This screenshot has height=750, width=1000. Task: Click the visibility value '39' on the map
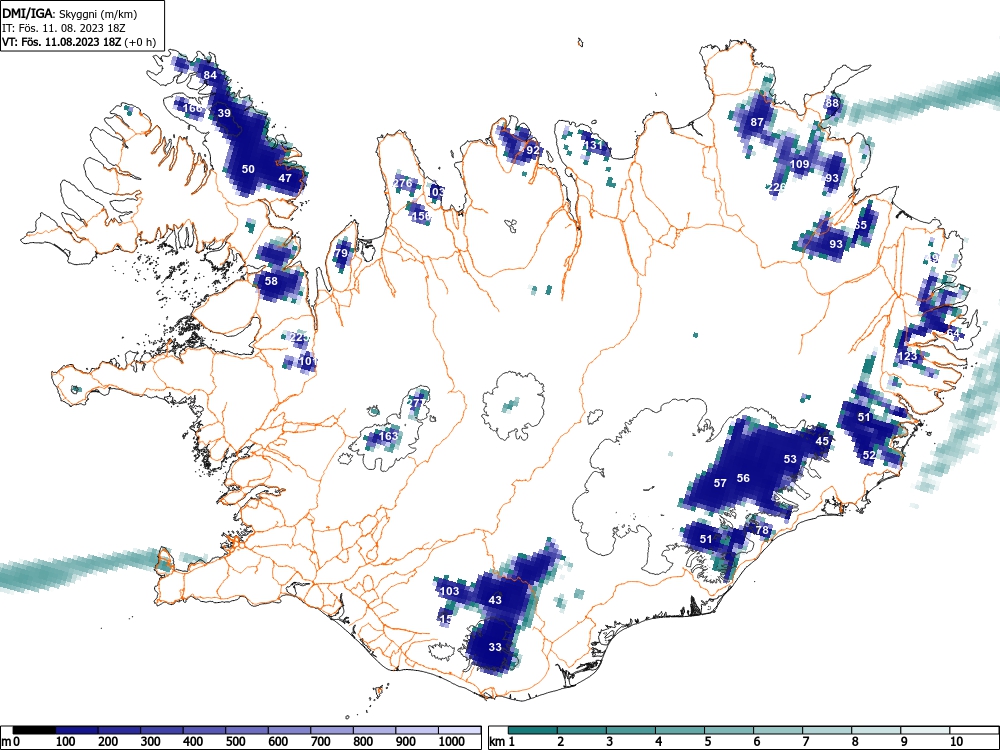pos(224,114)
